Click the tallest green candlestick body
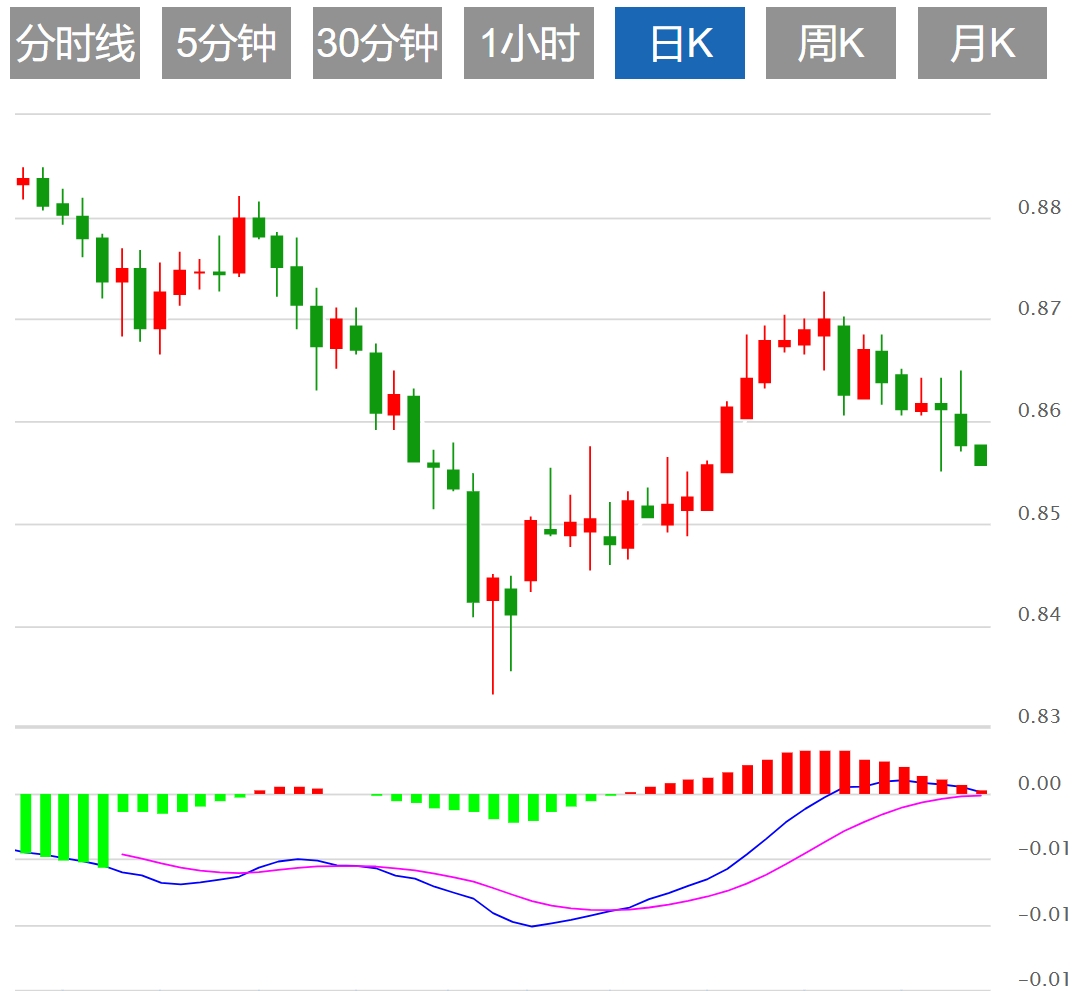 pos(473,546)
